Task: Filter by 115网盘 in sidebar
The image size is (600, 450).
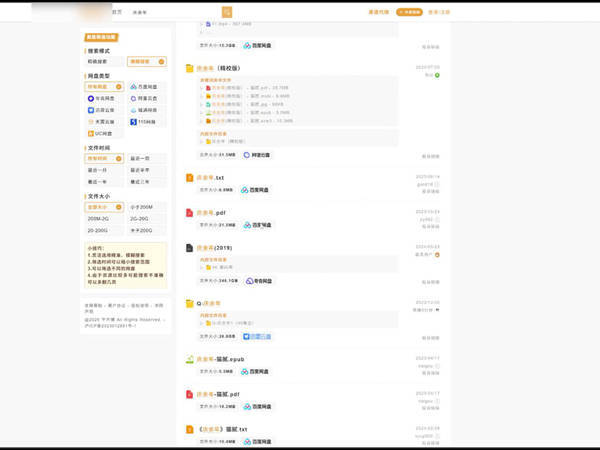Action: click(x=146, y=121)
